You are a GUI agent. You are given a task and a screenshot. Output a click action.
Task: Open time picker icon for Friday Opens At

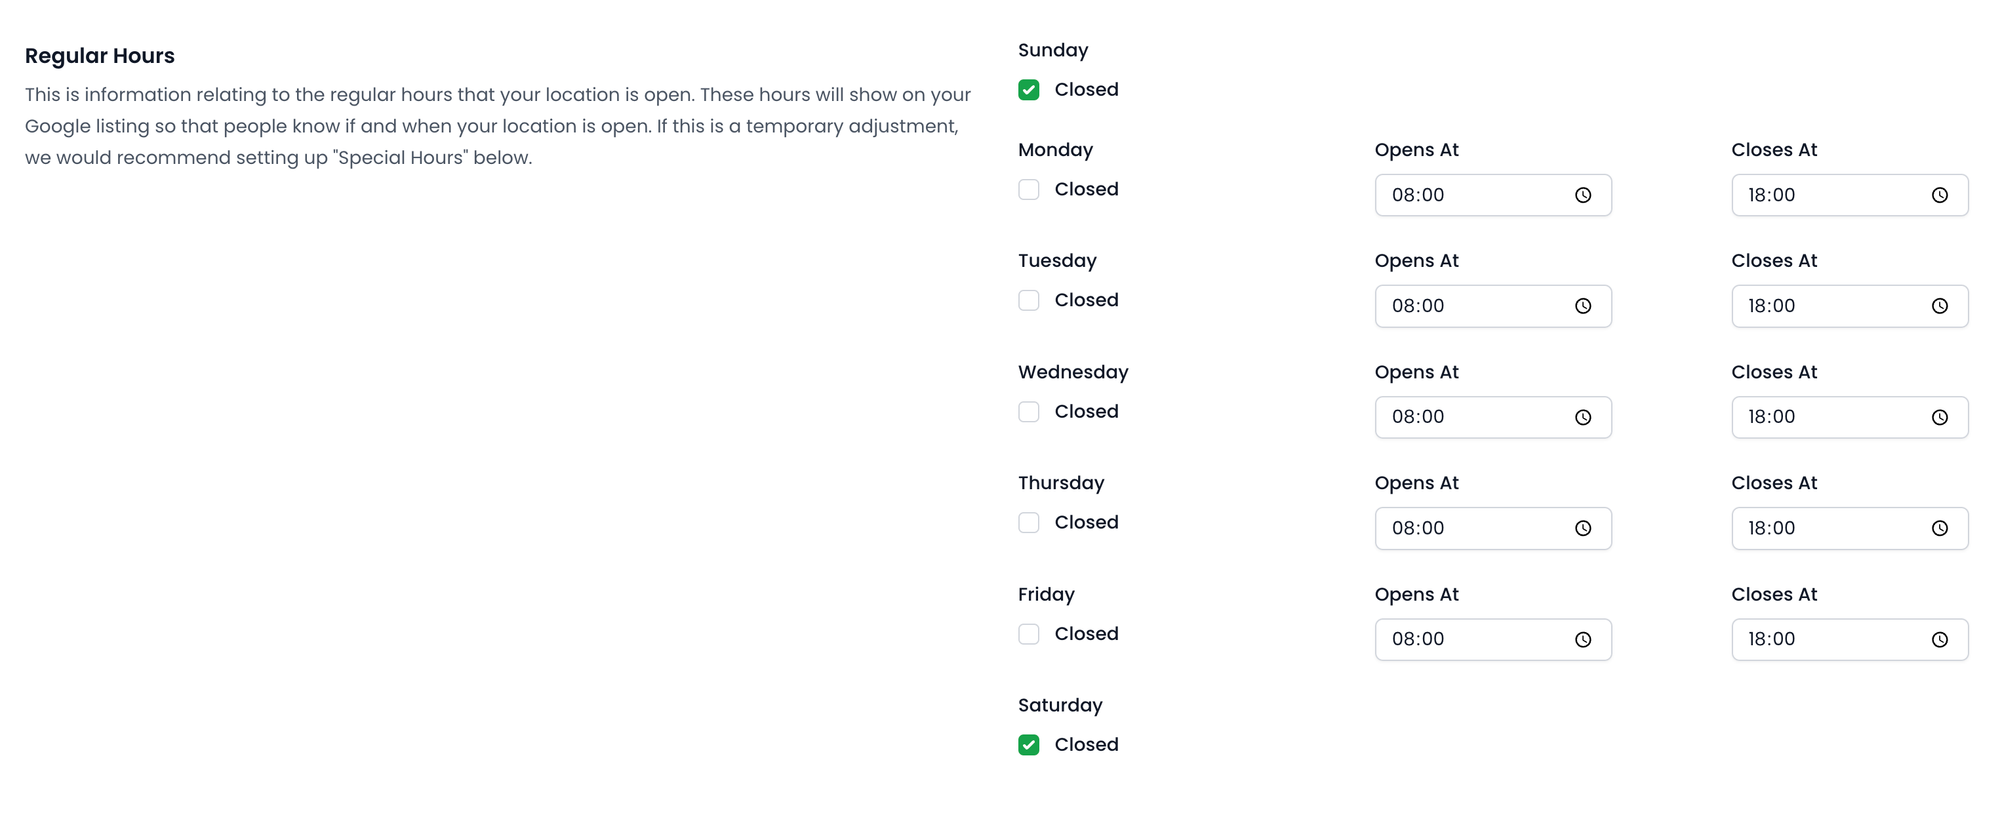1583,640
